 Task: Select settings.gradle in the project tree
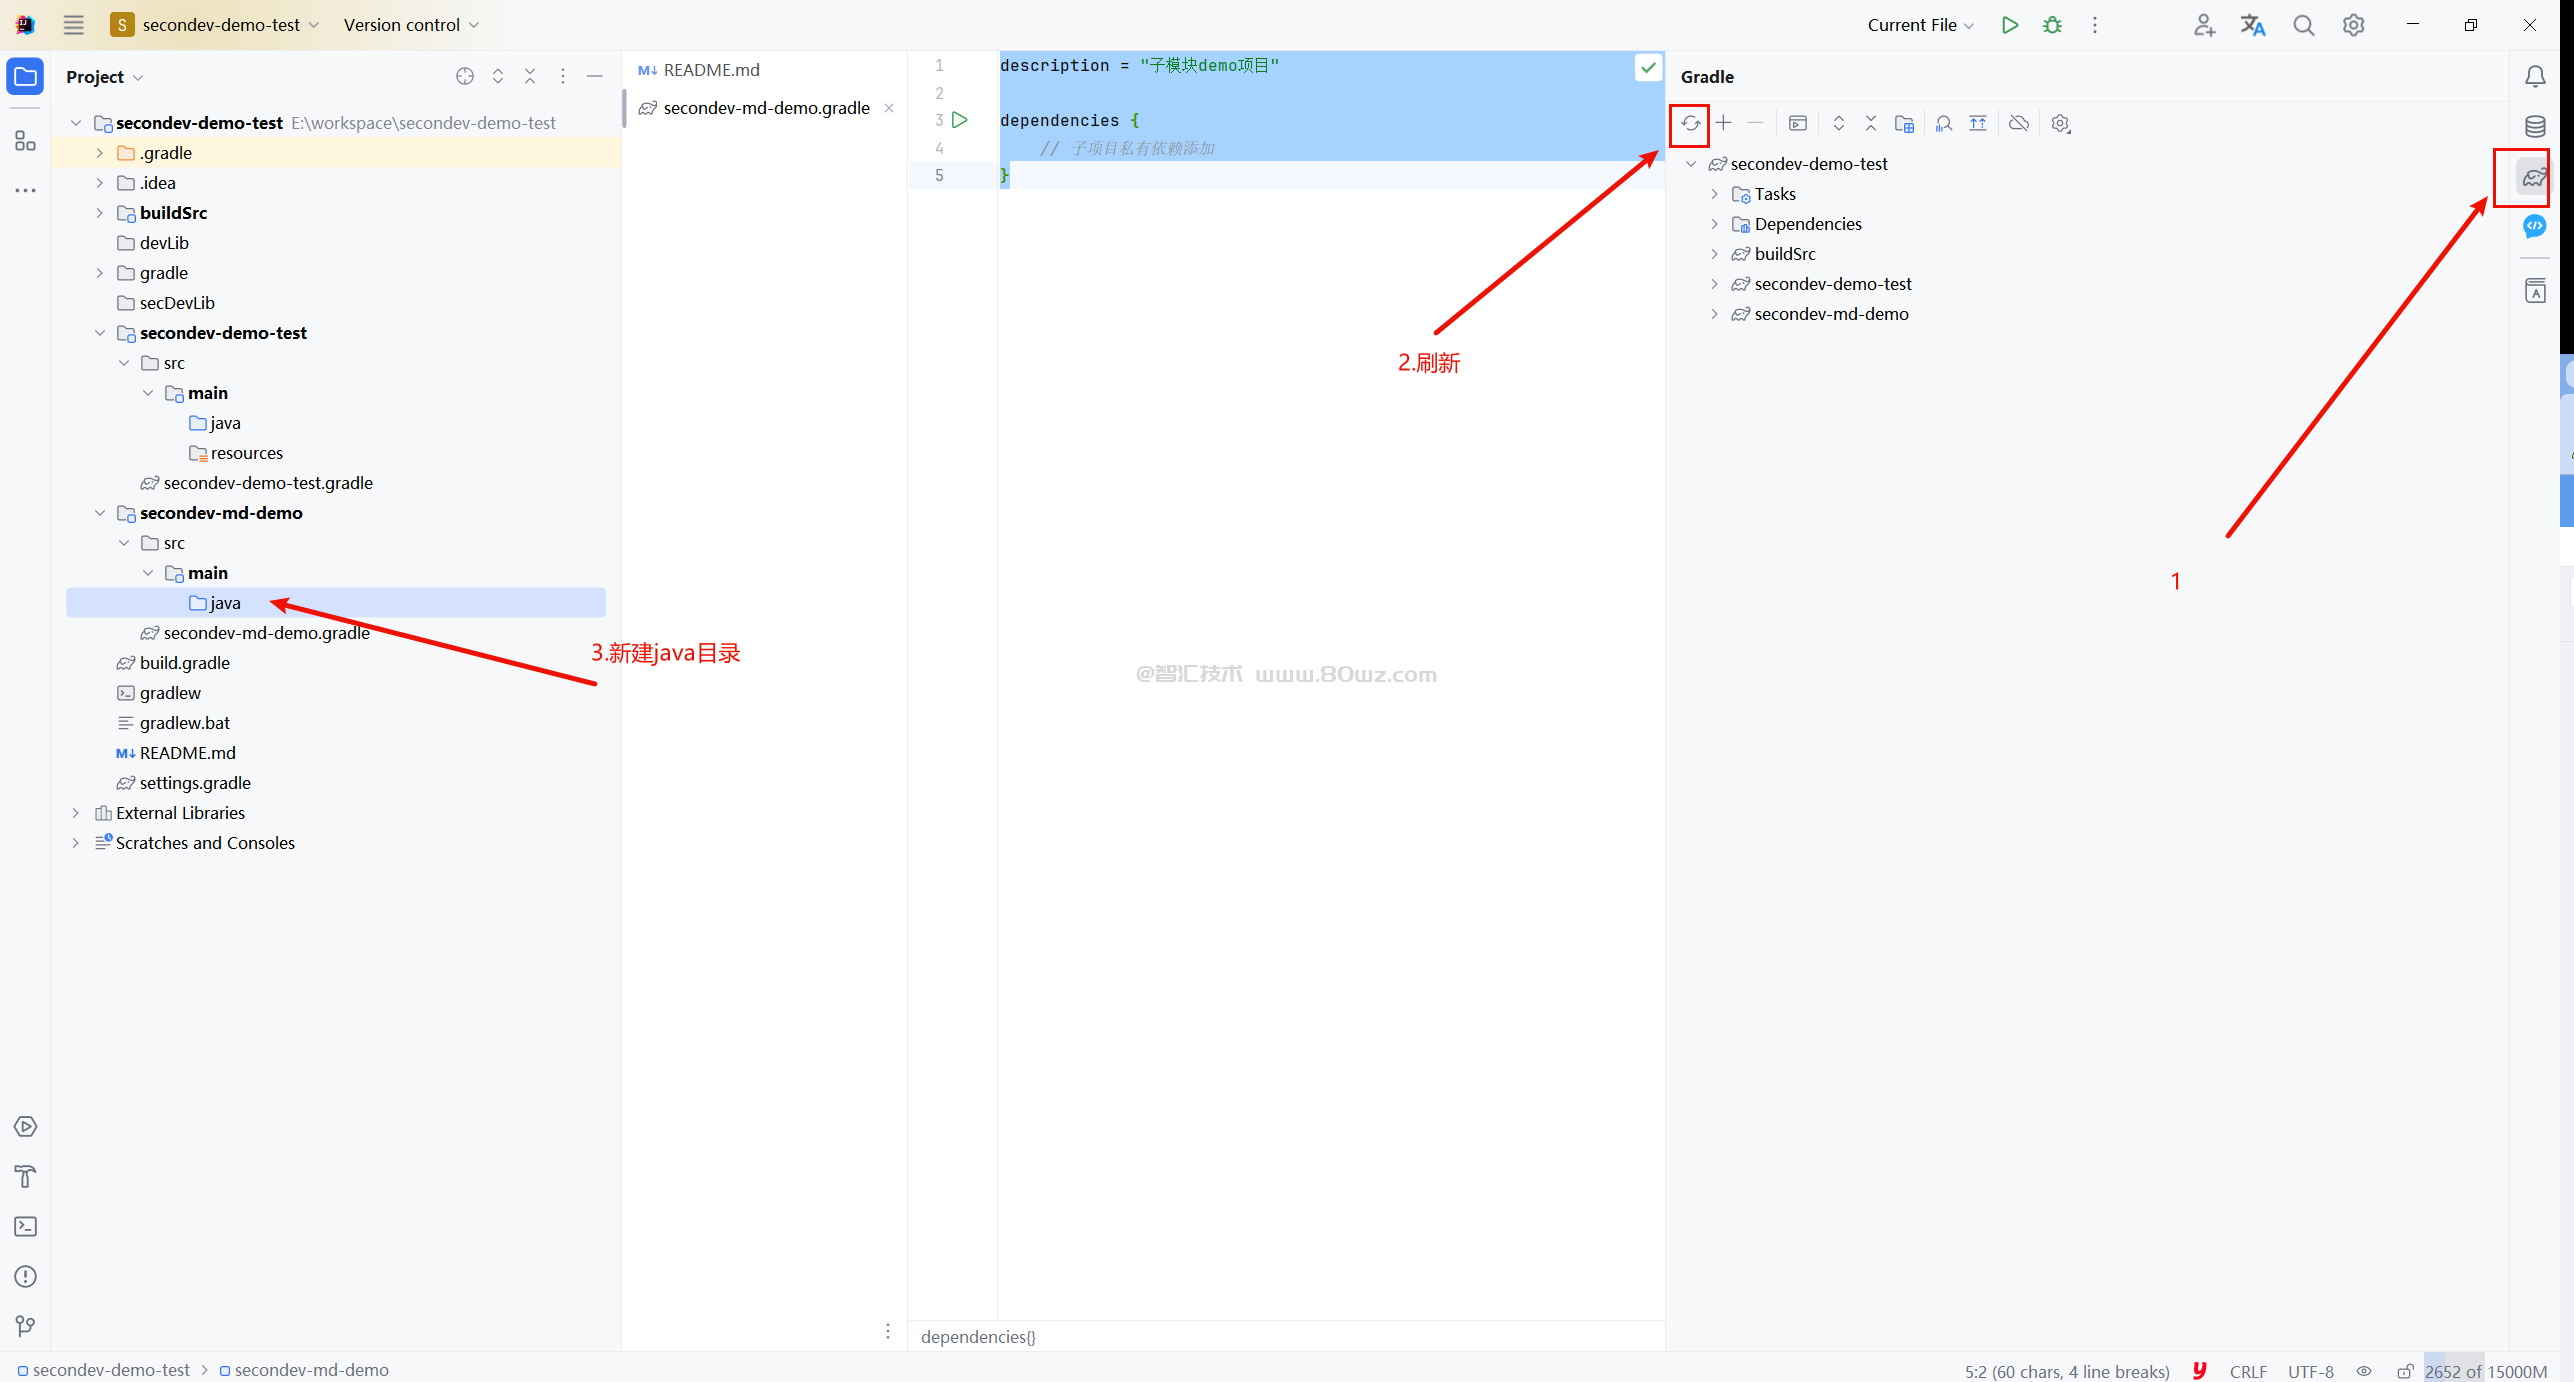[x=195, y=783]
